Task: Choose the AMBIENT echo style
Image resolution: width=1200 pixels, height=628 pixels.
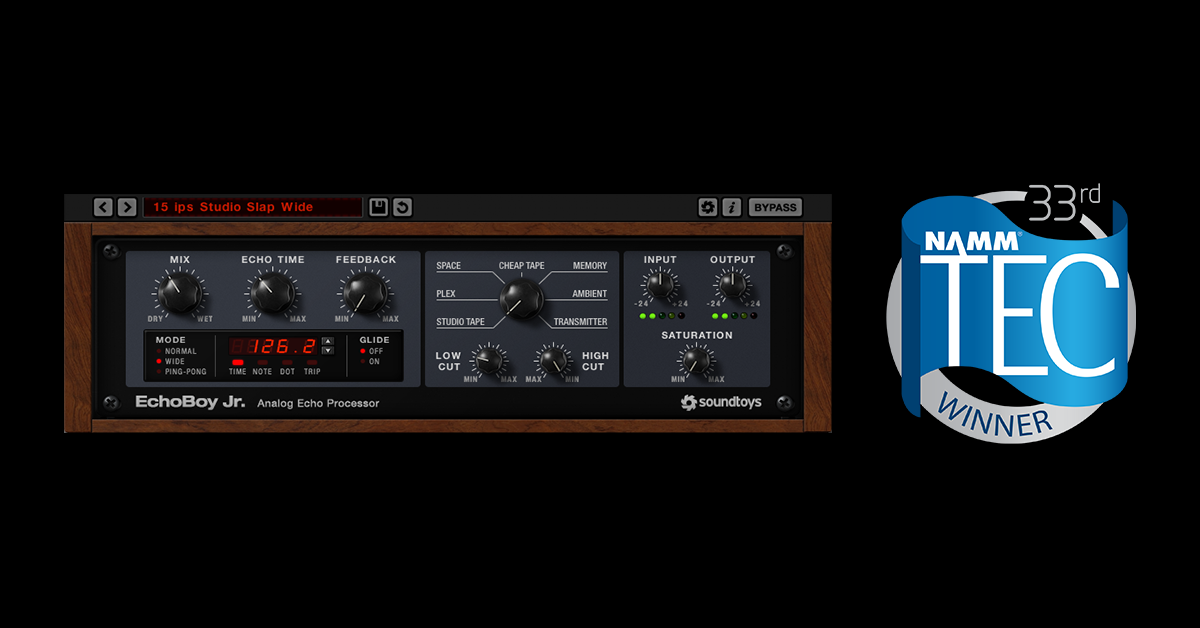Action: coord(590,294)
